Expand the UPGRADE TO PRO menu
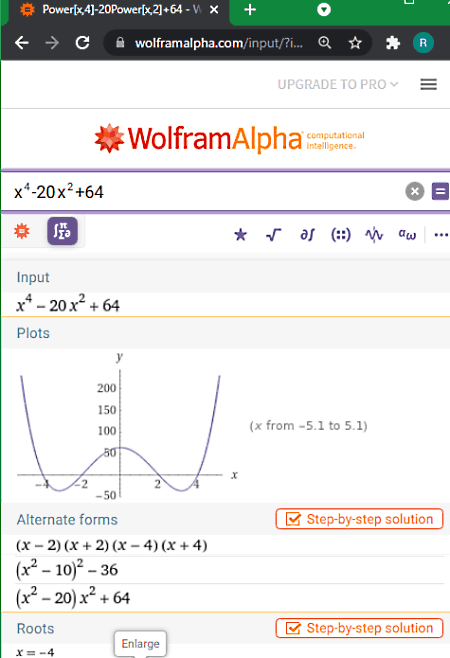 (338, 84)
